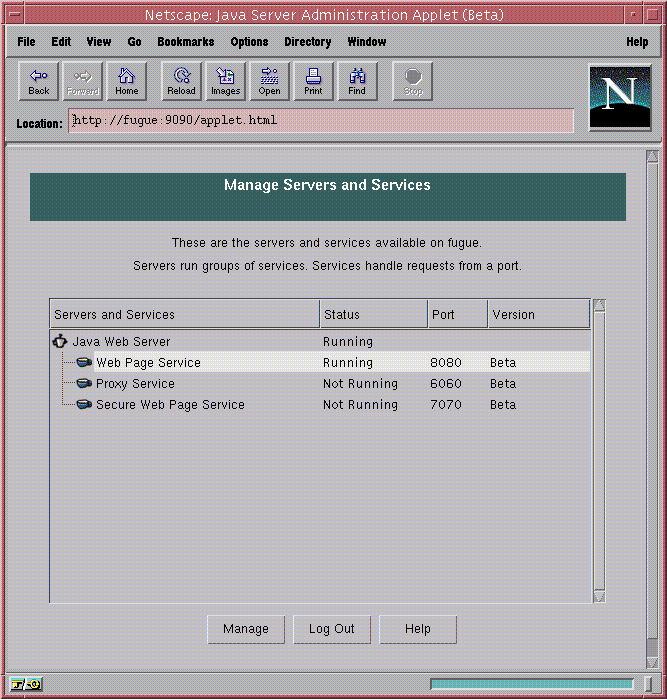Select the Java Web Server tree row

click(x=320, y=341)
